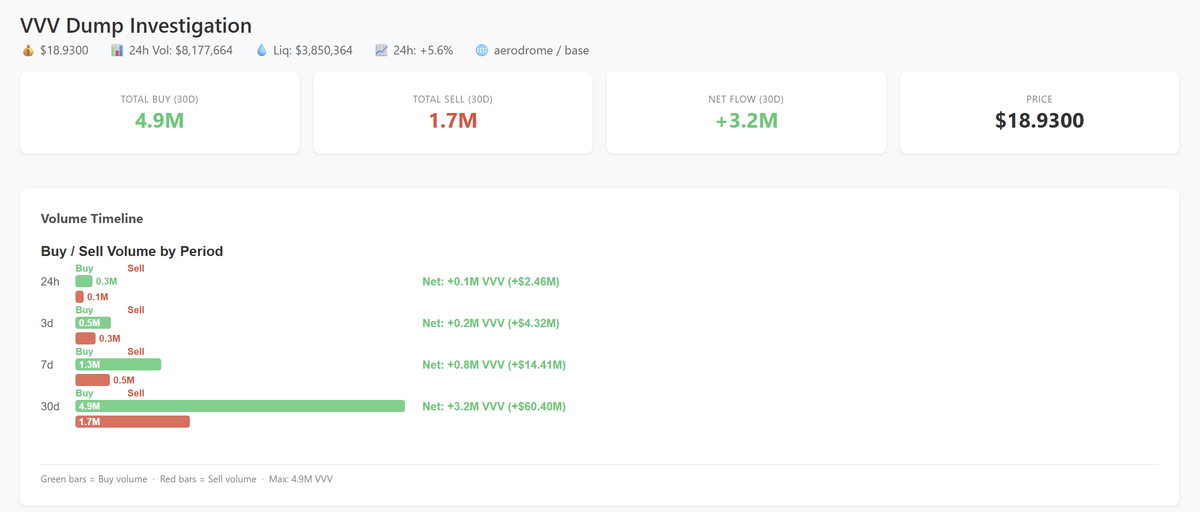Select the Total Sell (30D) card
The width and height of the screenshot is (1200, 512).
point(453,112)
